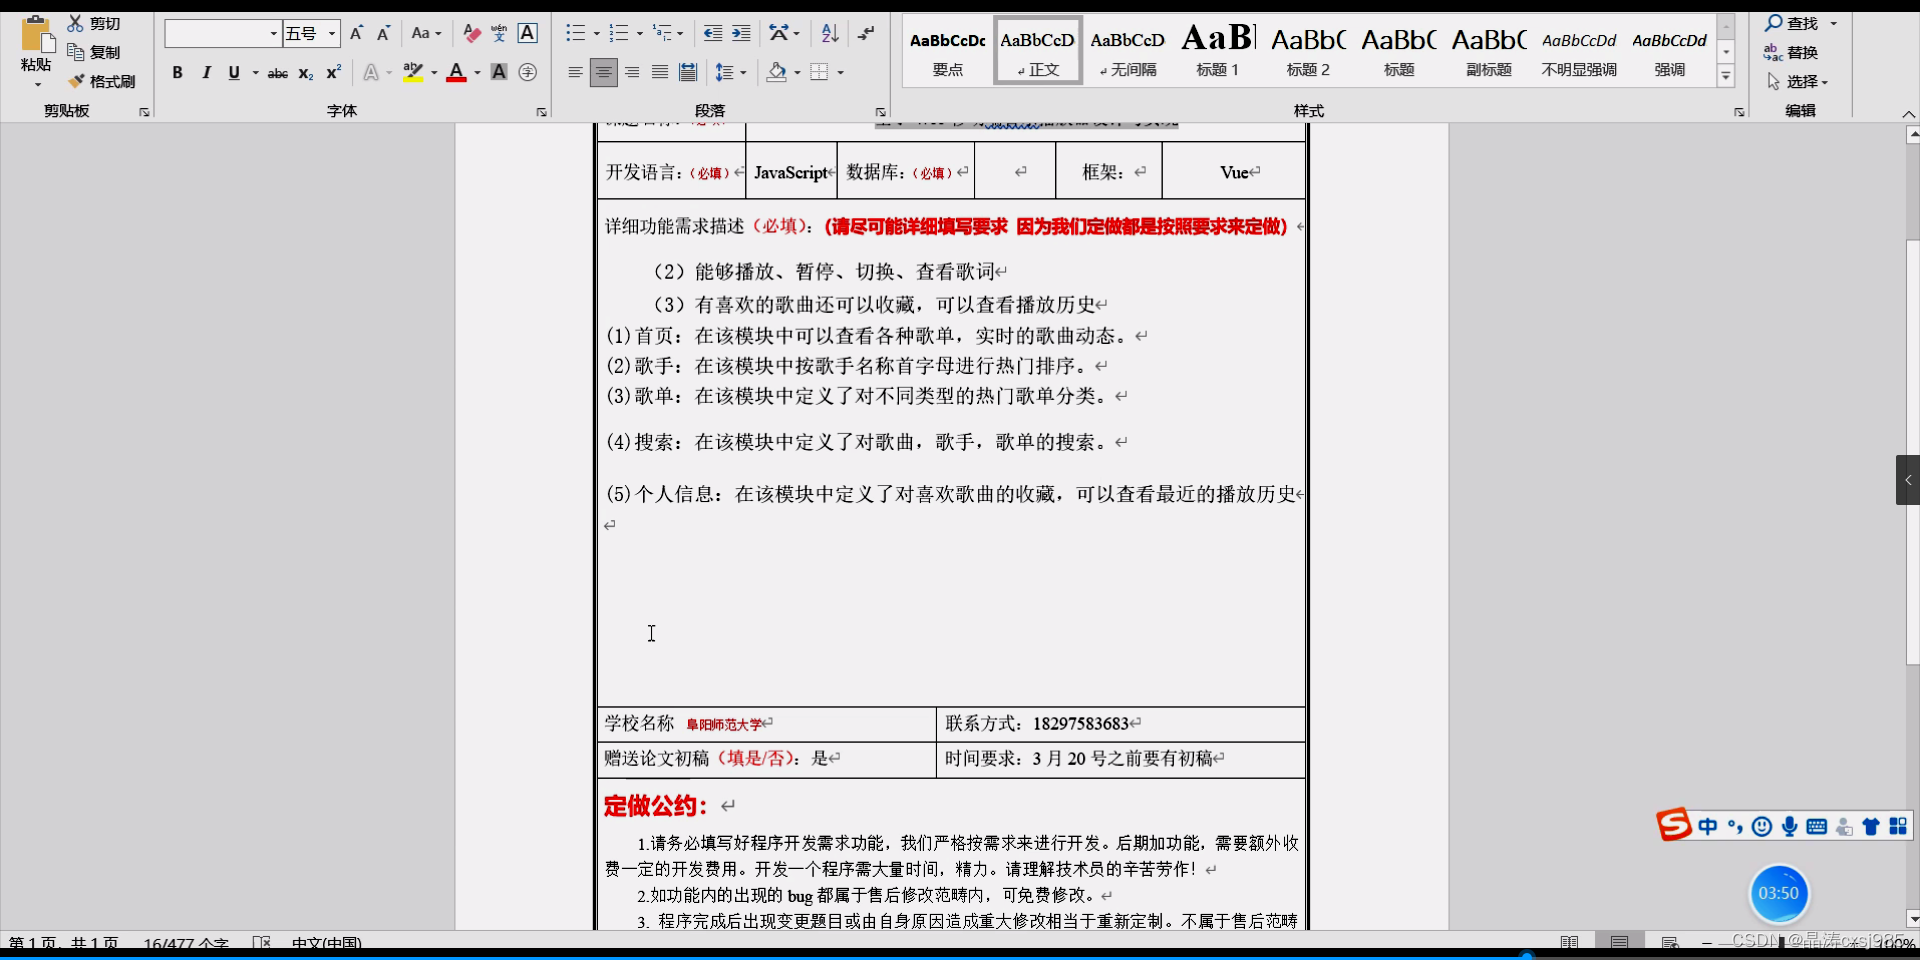Select the 要点 style
The image size is (1920, 960).
point(947,50)
